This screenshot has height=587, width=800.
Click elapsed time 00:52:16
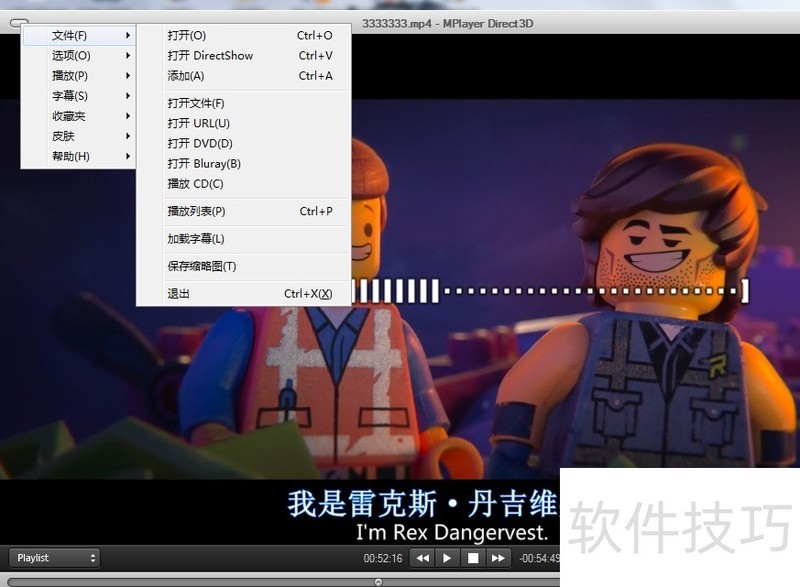pos(383,558)
